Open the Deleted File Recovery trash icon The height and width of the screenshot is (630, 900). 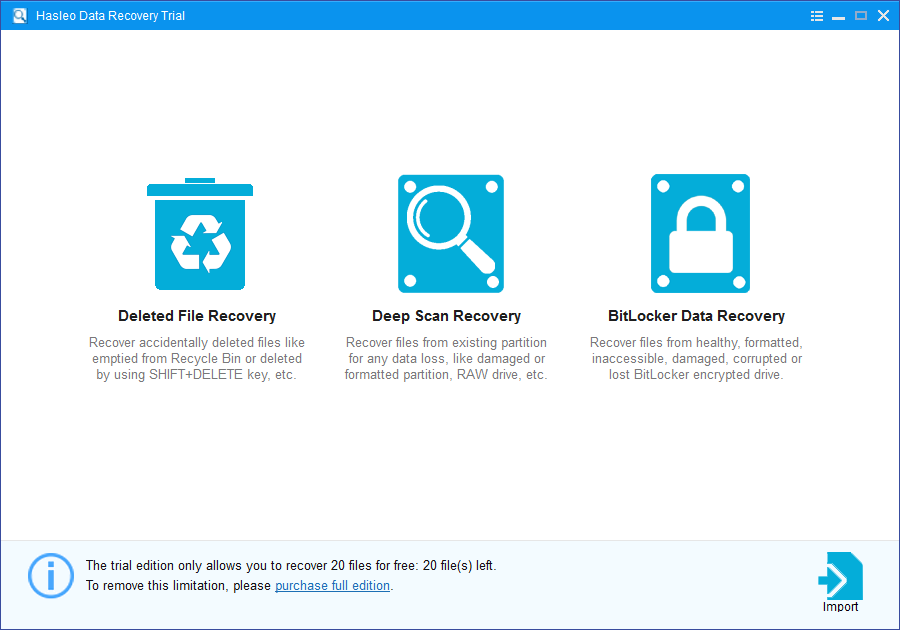pos(200,233)
